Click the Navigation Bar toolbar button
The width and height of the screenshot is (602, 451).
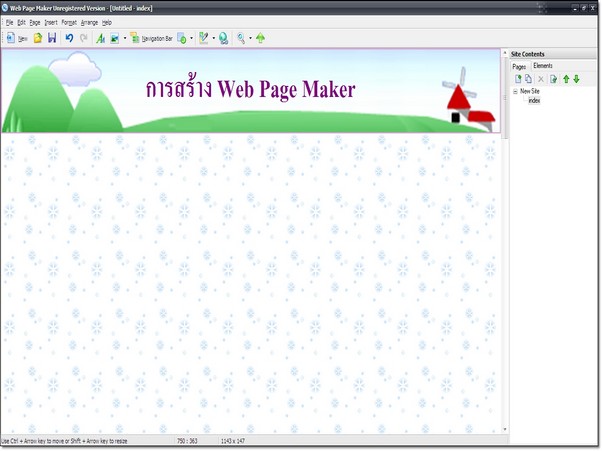click(x=151, y=38)
